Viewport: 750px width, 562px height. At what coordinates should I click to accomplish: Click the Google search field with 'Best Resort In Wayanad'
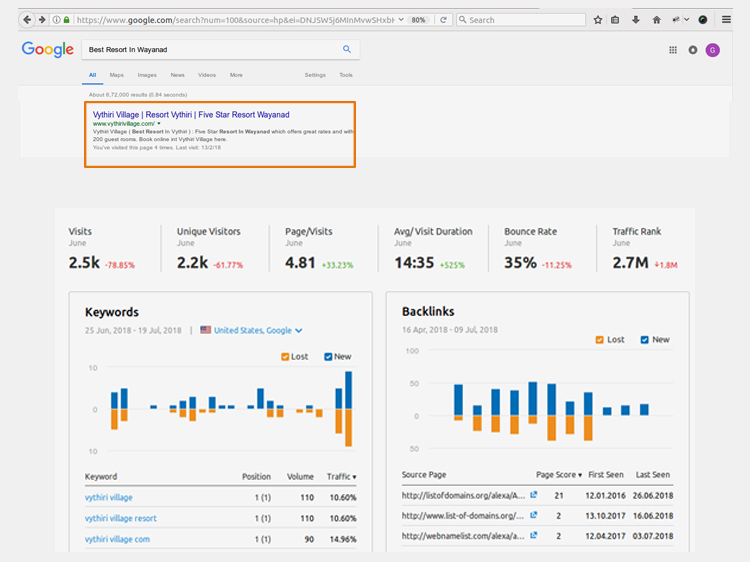[x=210, y=50]
